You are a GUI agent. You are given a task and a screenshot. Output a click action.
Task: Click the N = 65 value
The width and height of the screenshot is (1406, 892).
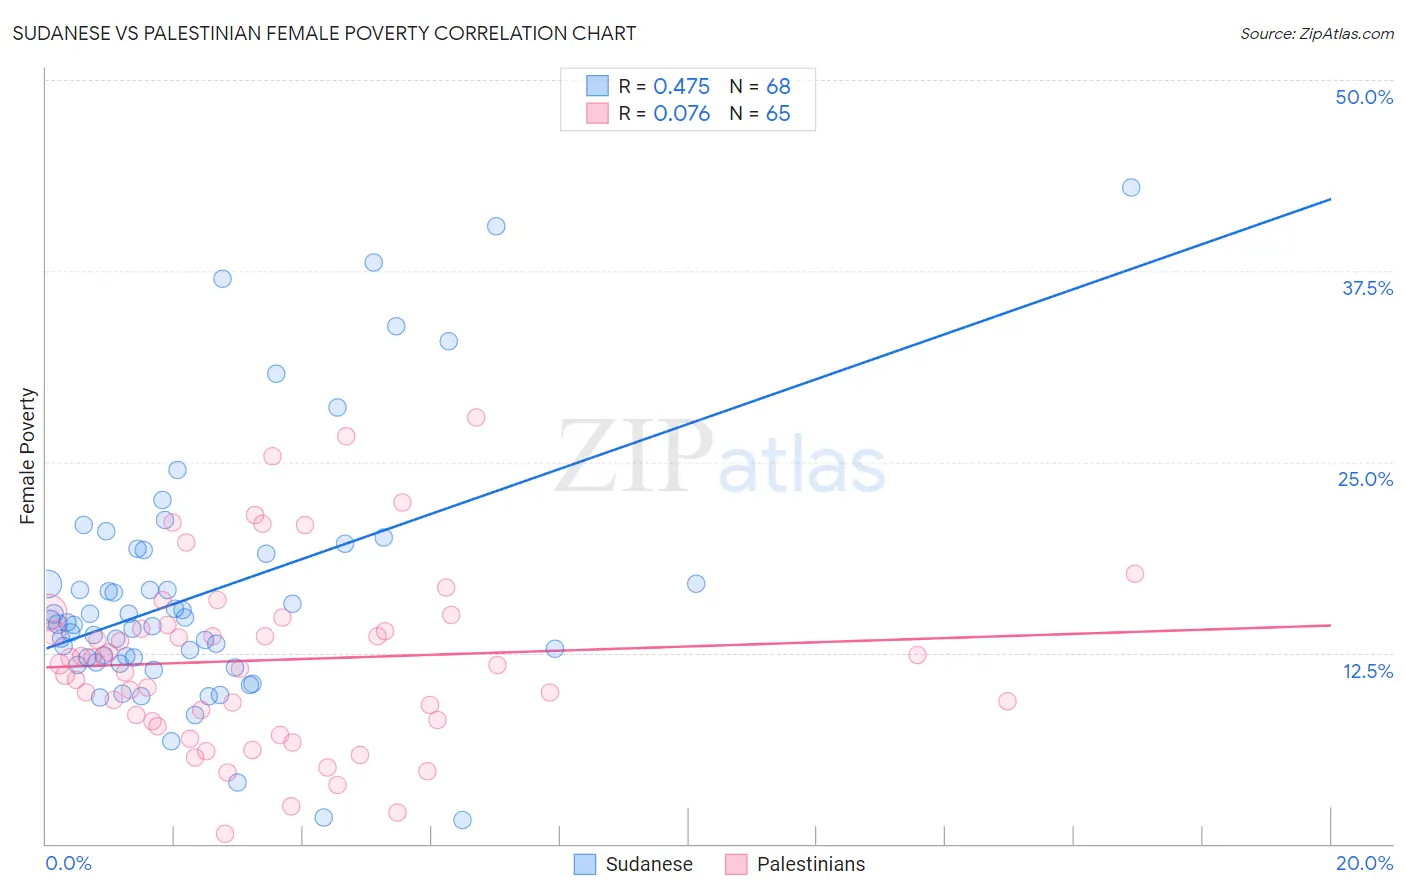[x=760, y=113]
